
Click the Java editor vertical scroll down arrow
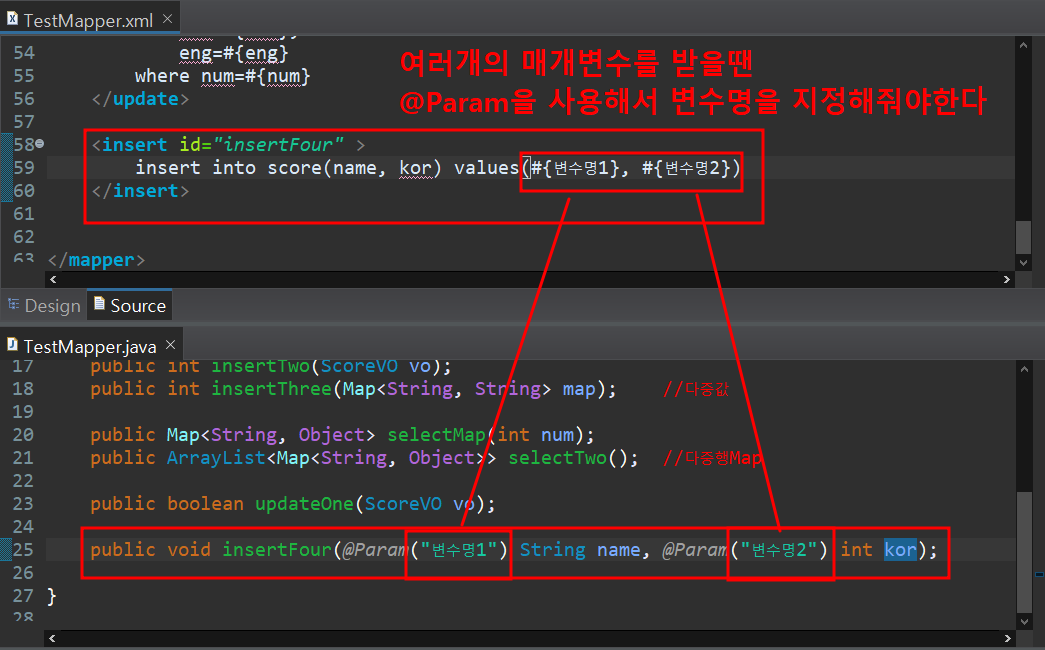coord(1024,621)
